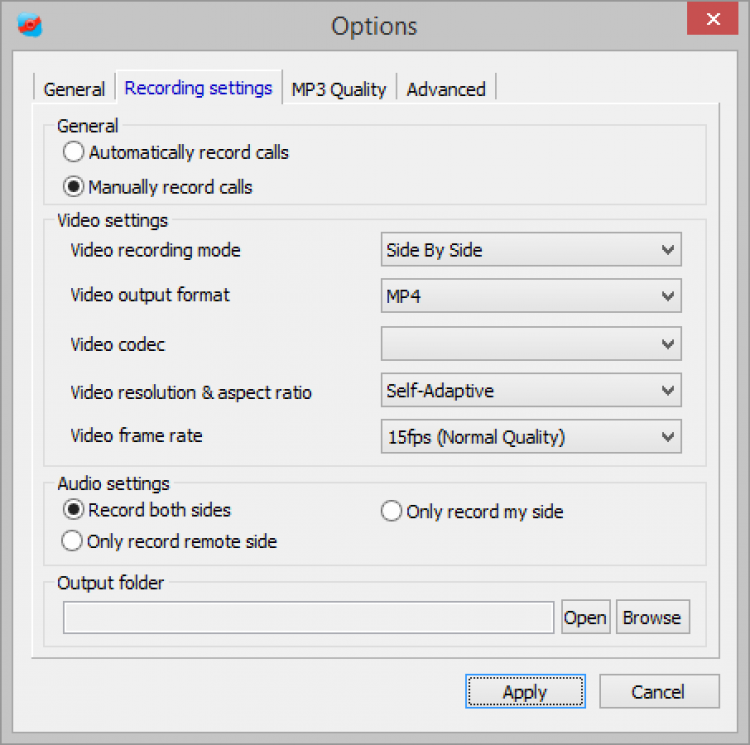Apply the recording settings
The image size is (750, 745).
(525, 692)
